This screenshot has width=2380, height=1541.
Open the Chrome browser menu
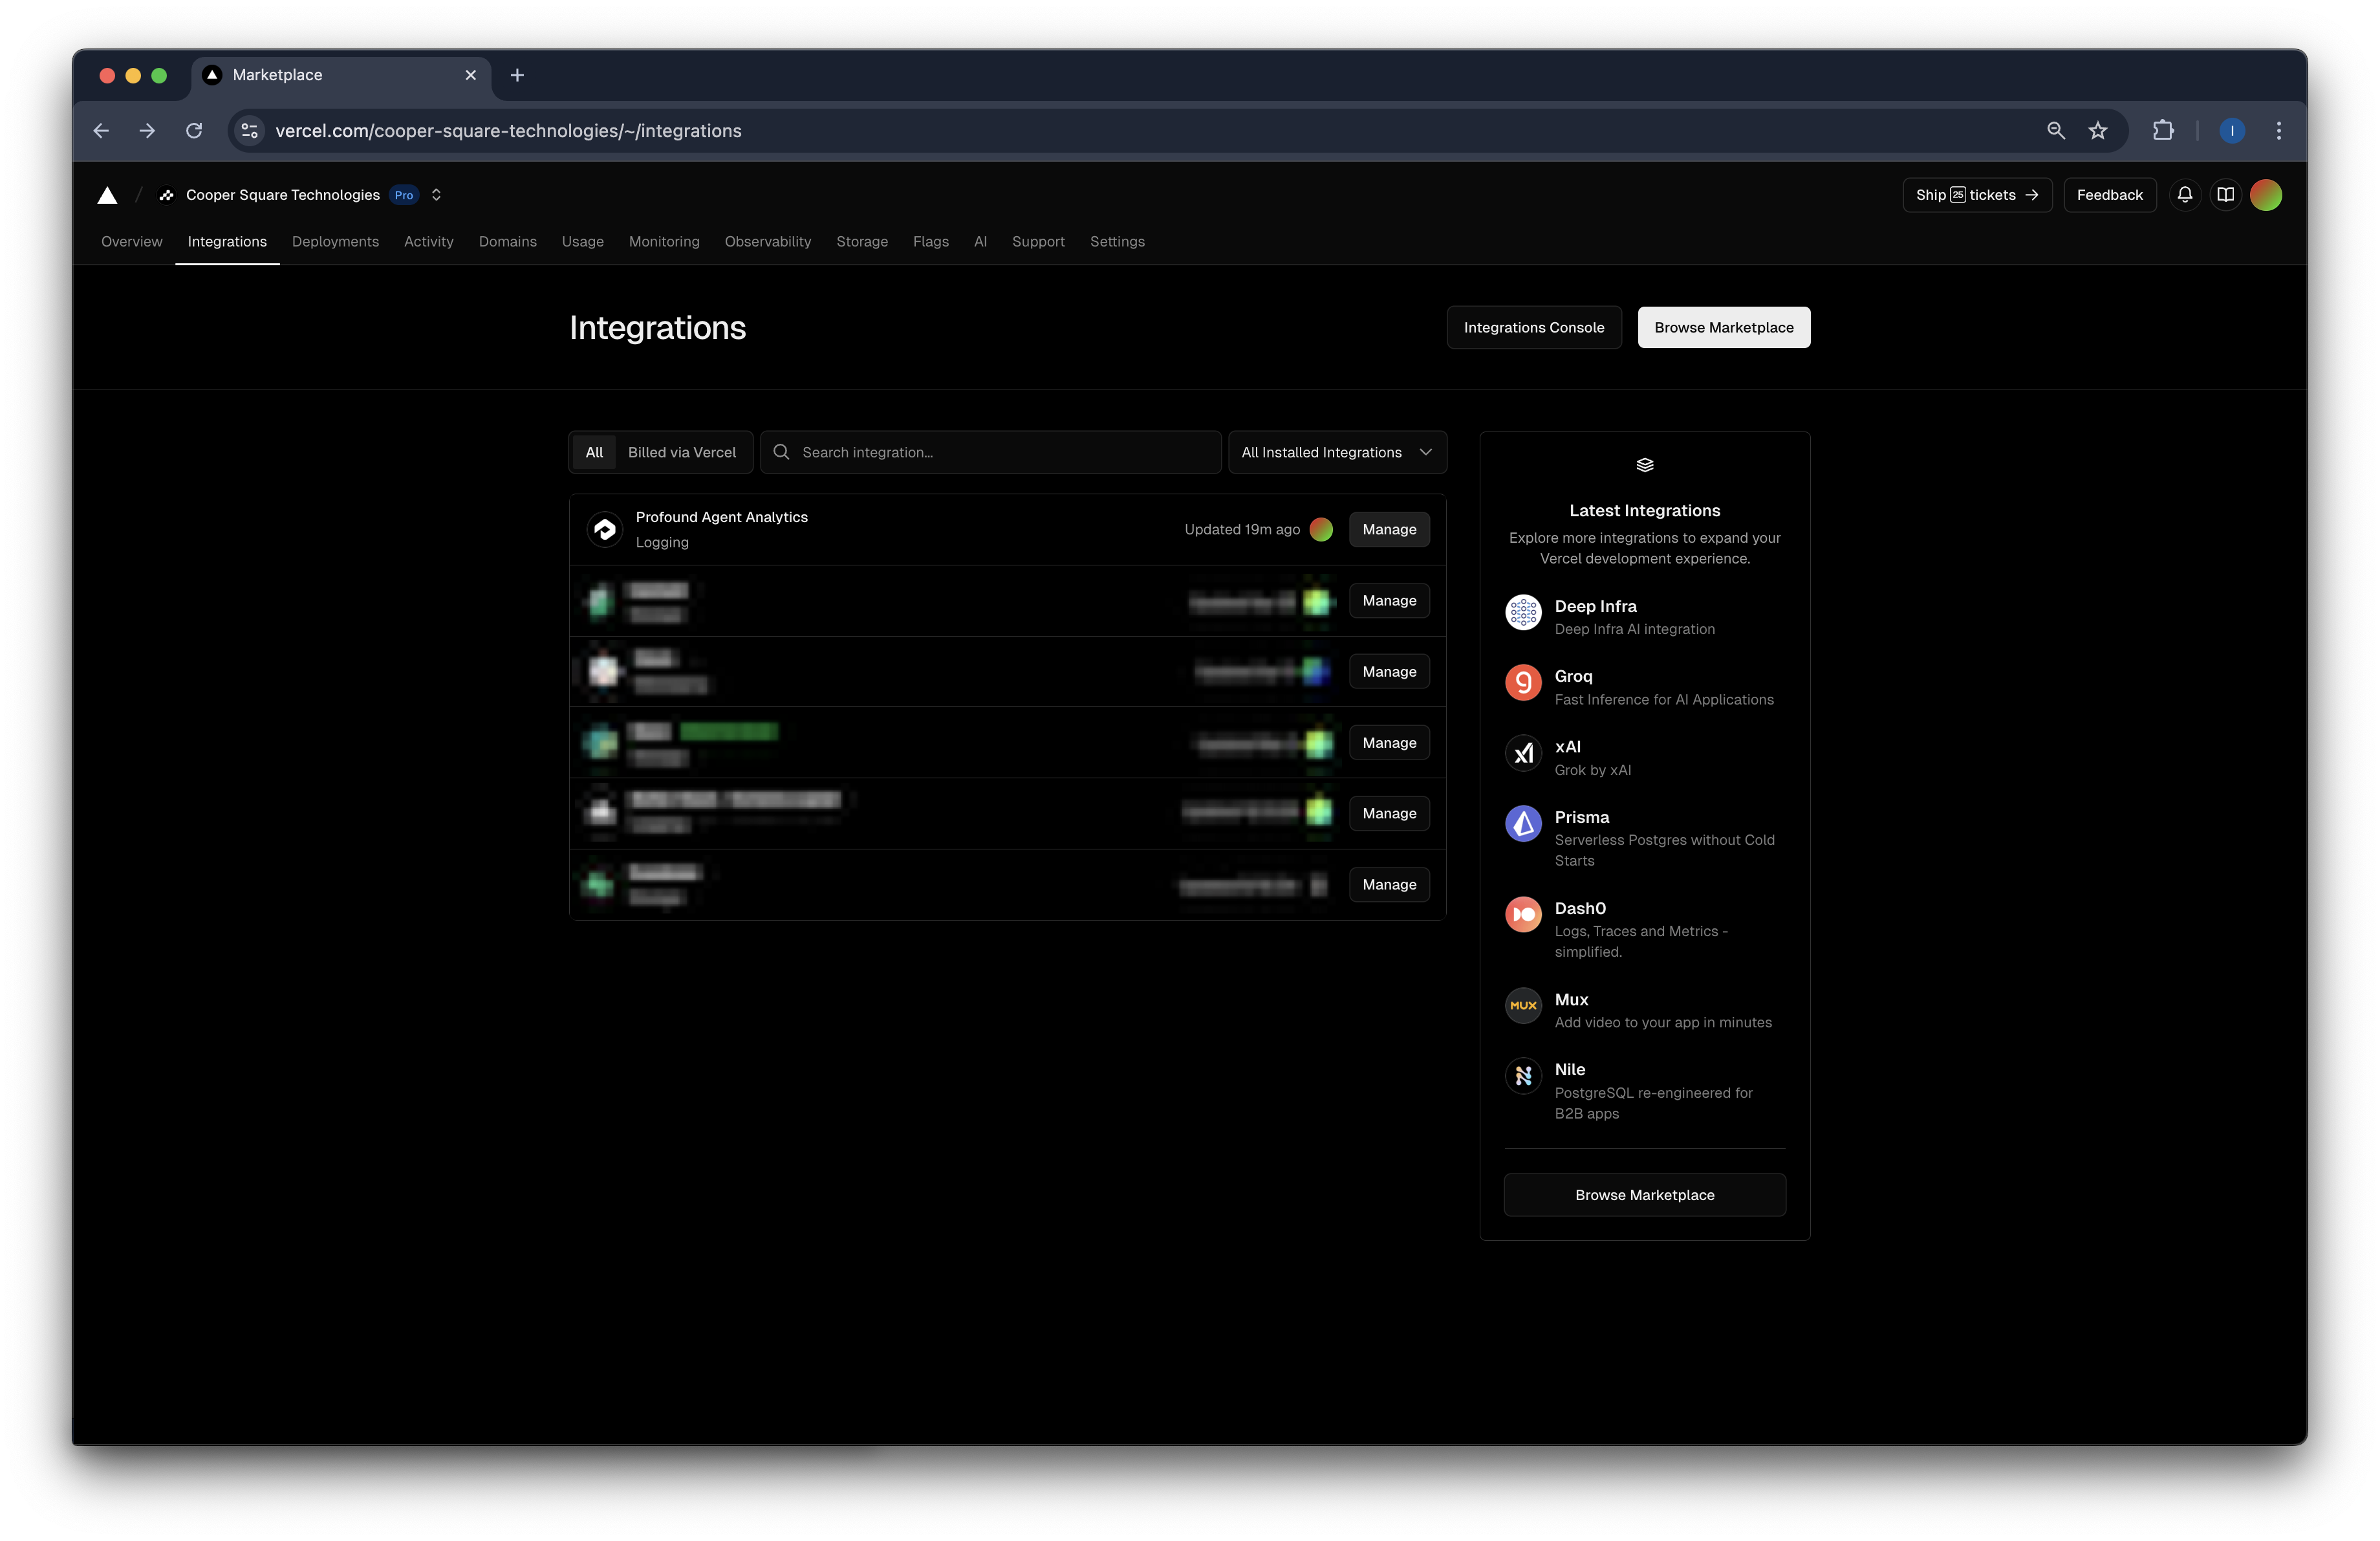pyautogui.click(x=2278, y=130)
